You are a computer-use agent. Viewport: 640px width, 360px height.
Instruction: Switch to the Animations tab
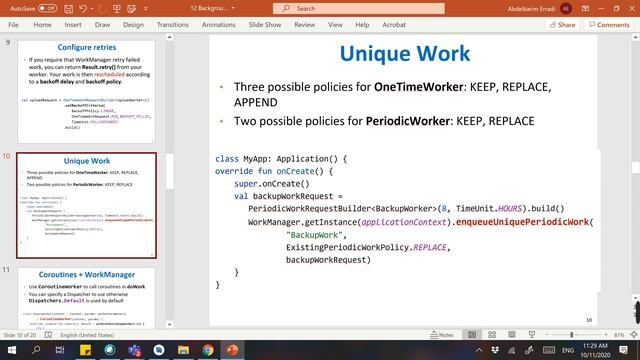pyautogui.click(x=219, y=25)
